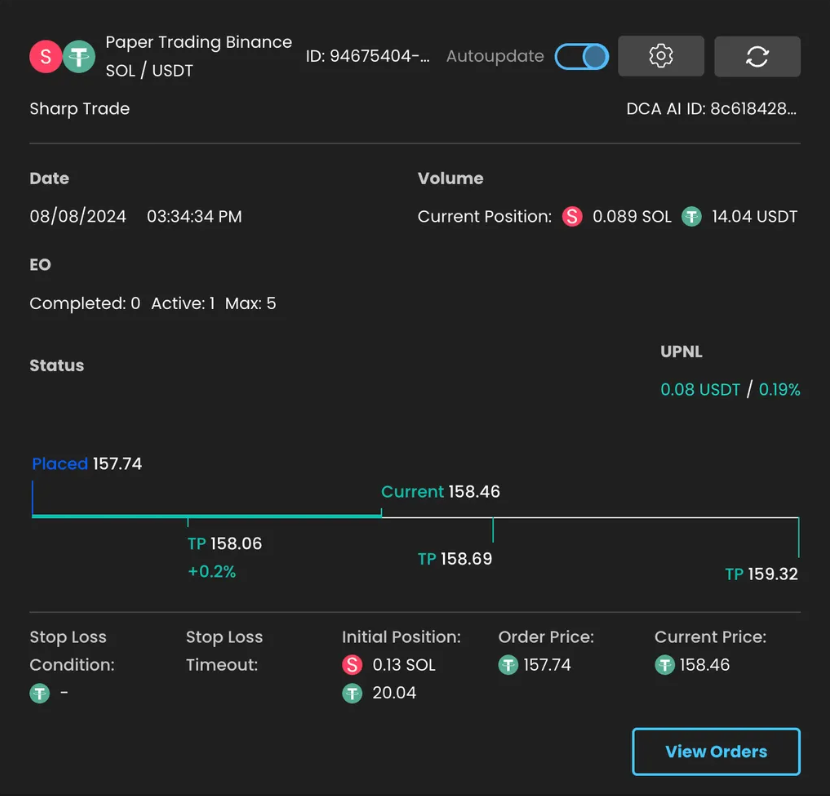
Task: Click Tether icon next to 20.04
Action: [352, 693]
